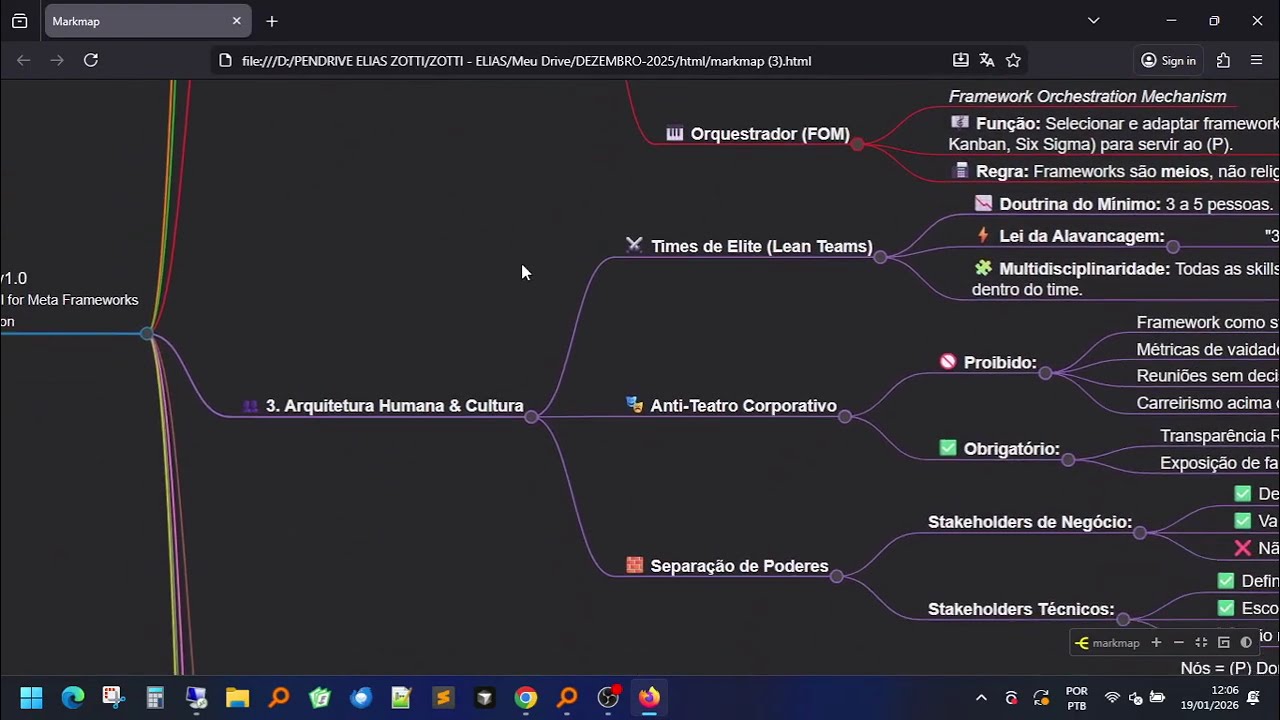The image size is (1280, 720).
Task: Open Calculator from taskbar
Action: [155, 698]
